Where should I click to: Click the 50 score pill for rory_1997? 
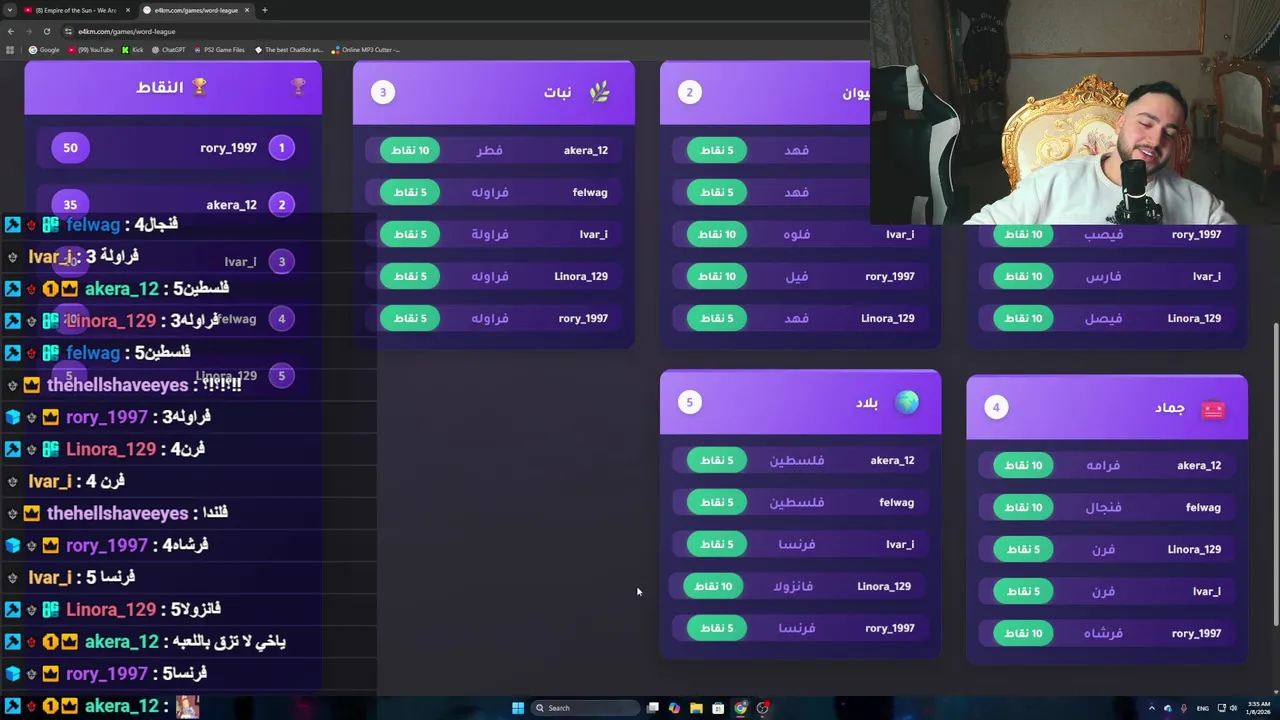coord(70,148)
